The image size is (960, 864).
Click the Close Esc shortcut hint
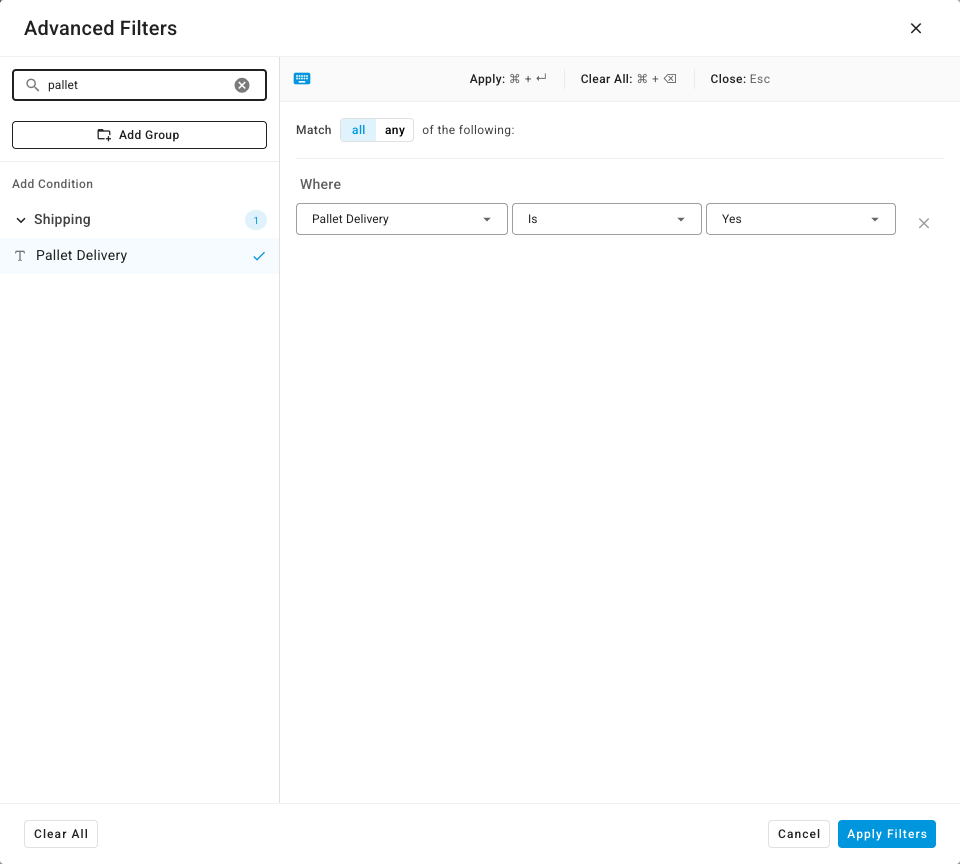tap(740, 79)
